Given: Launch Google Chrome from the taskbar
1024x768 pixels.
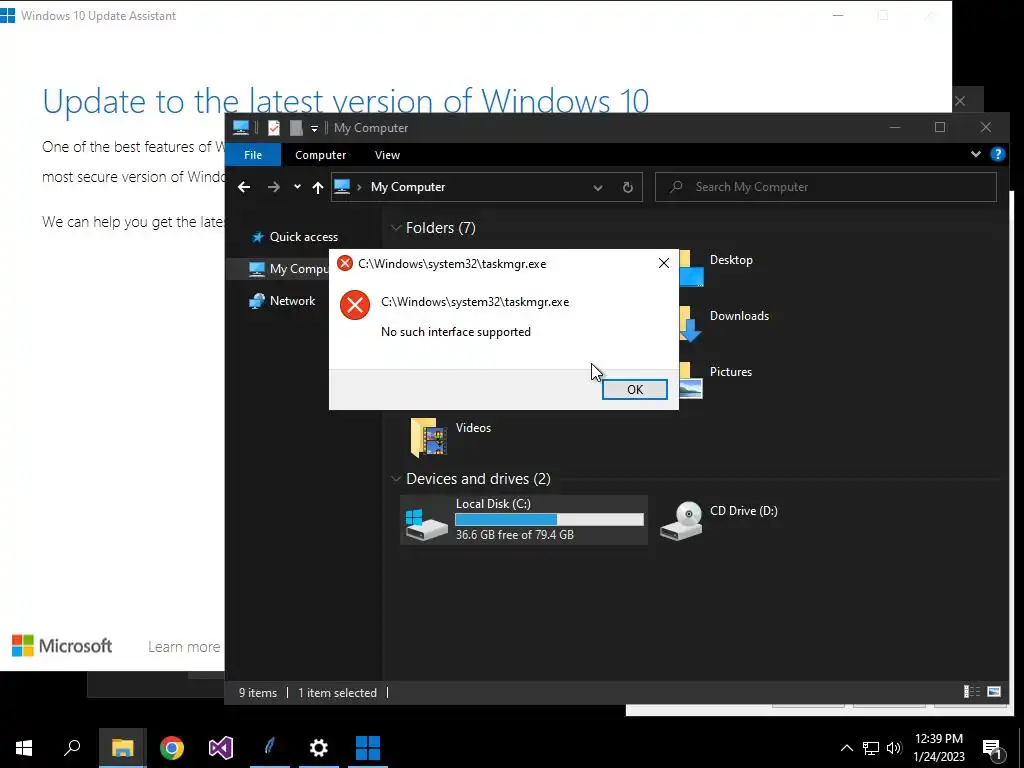Looking at the screenshot, I should click(172, 748).
